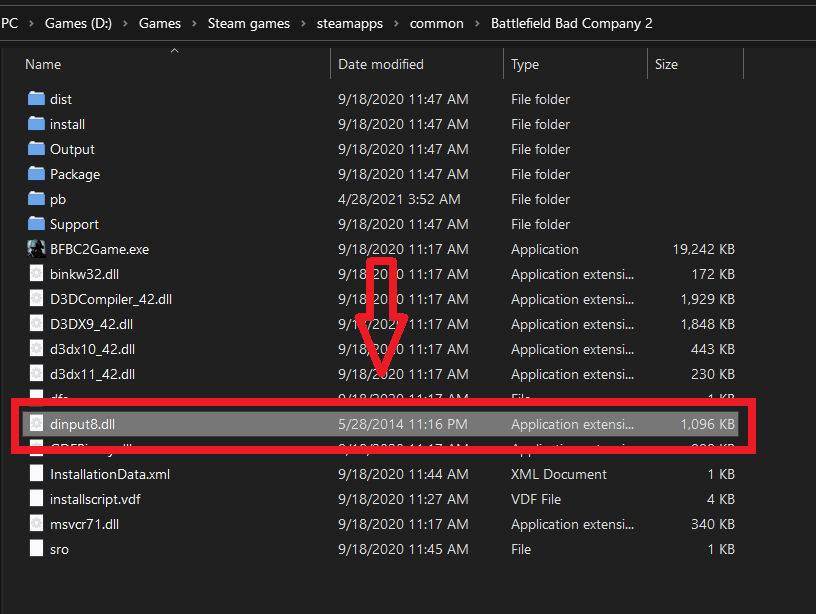Sort by Type column header
Viewport: 816px width, 614px height.
(525, 65)
